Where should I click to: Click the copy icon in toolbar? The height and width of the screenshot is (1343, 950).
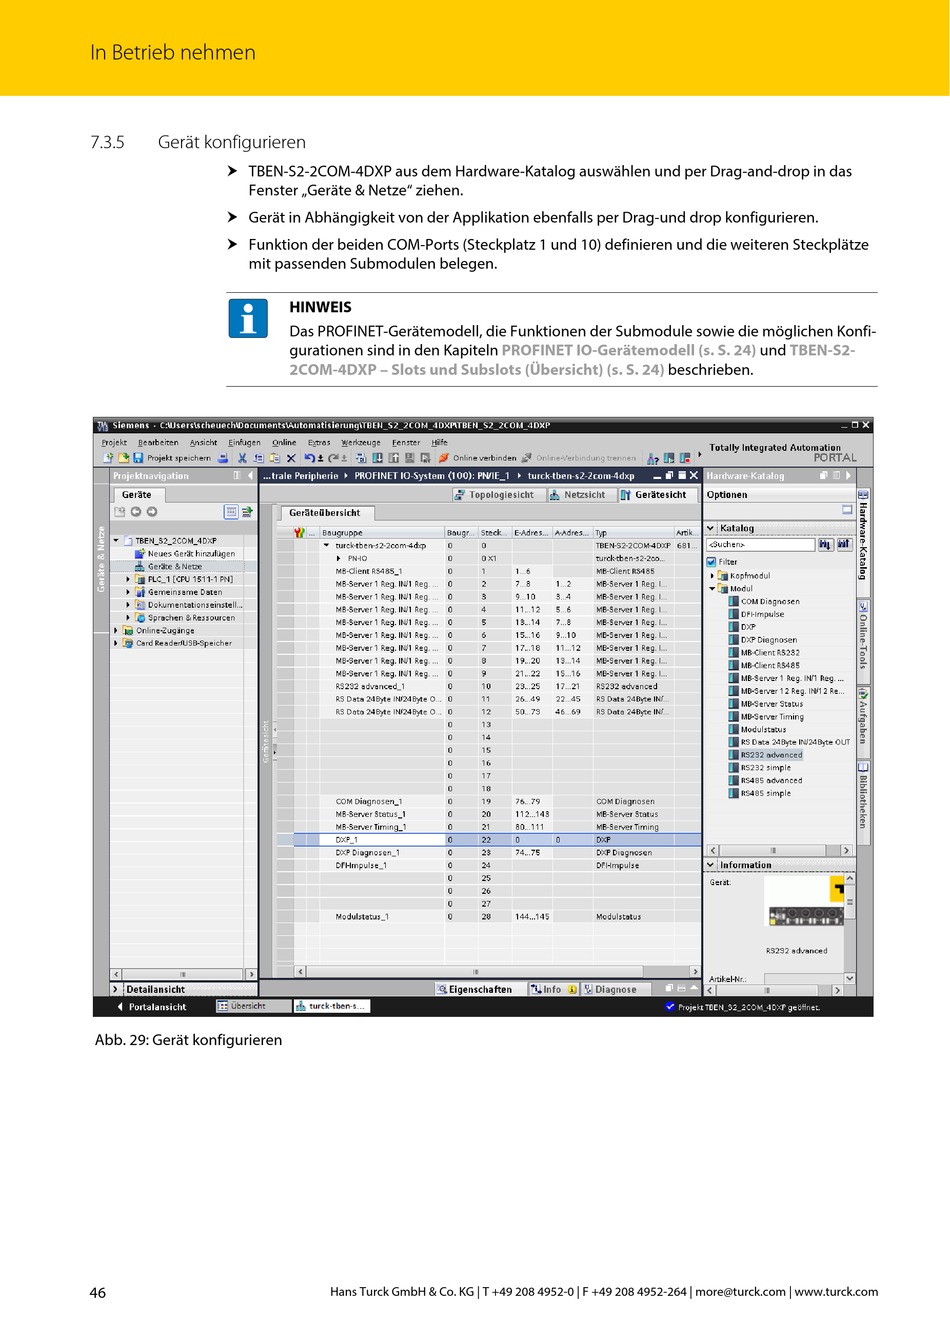point(258,458)
